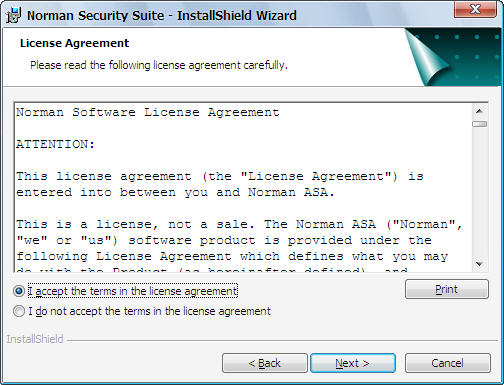Click the installer icon in the title bar
Image resolution: width=504 pixels, height=385 pixels.
(x=14, y=15)
